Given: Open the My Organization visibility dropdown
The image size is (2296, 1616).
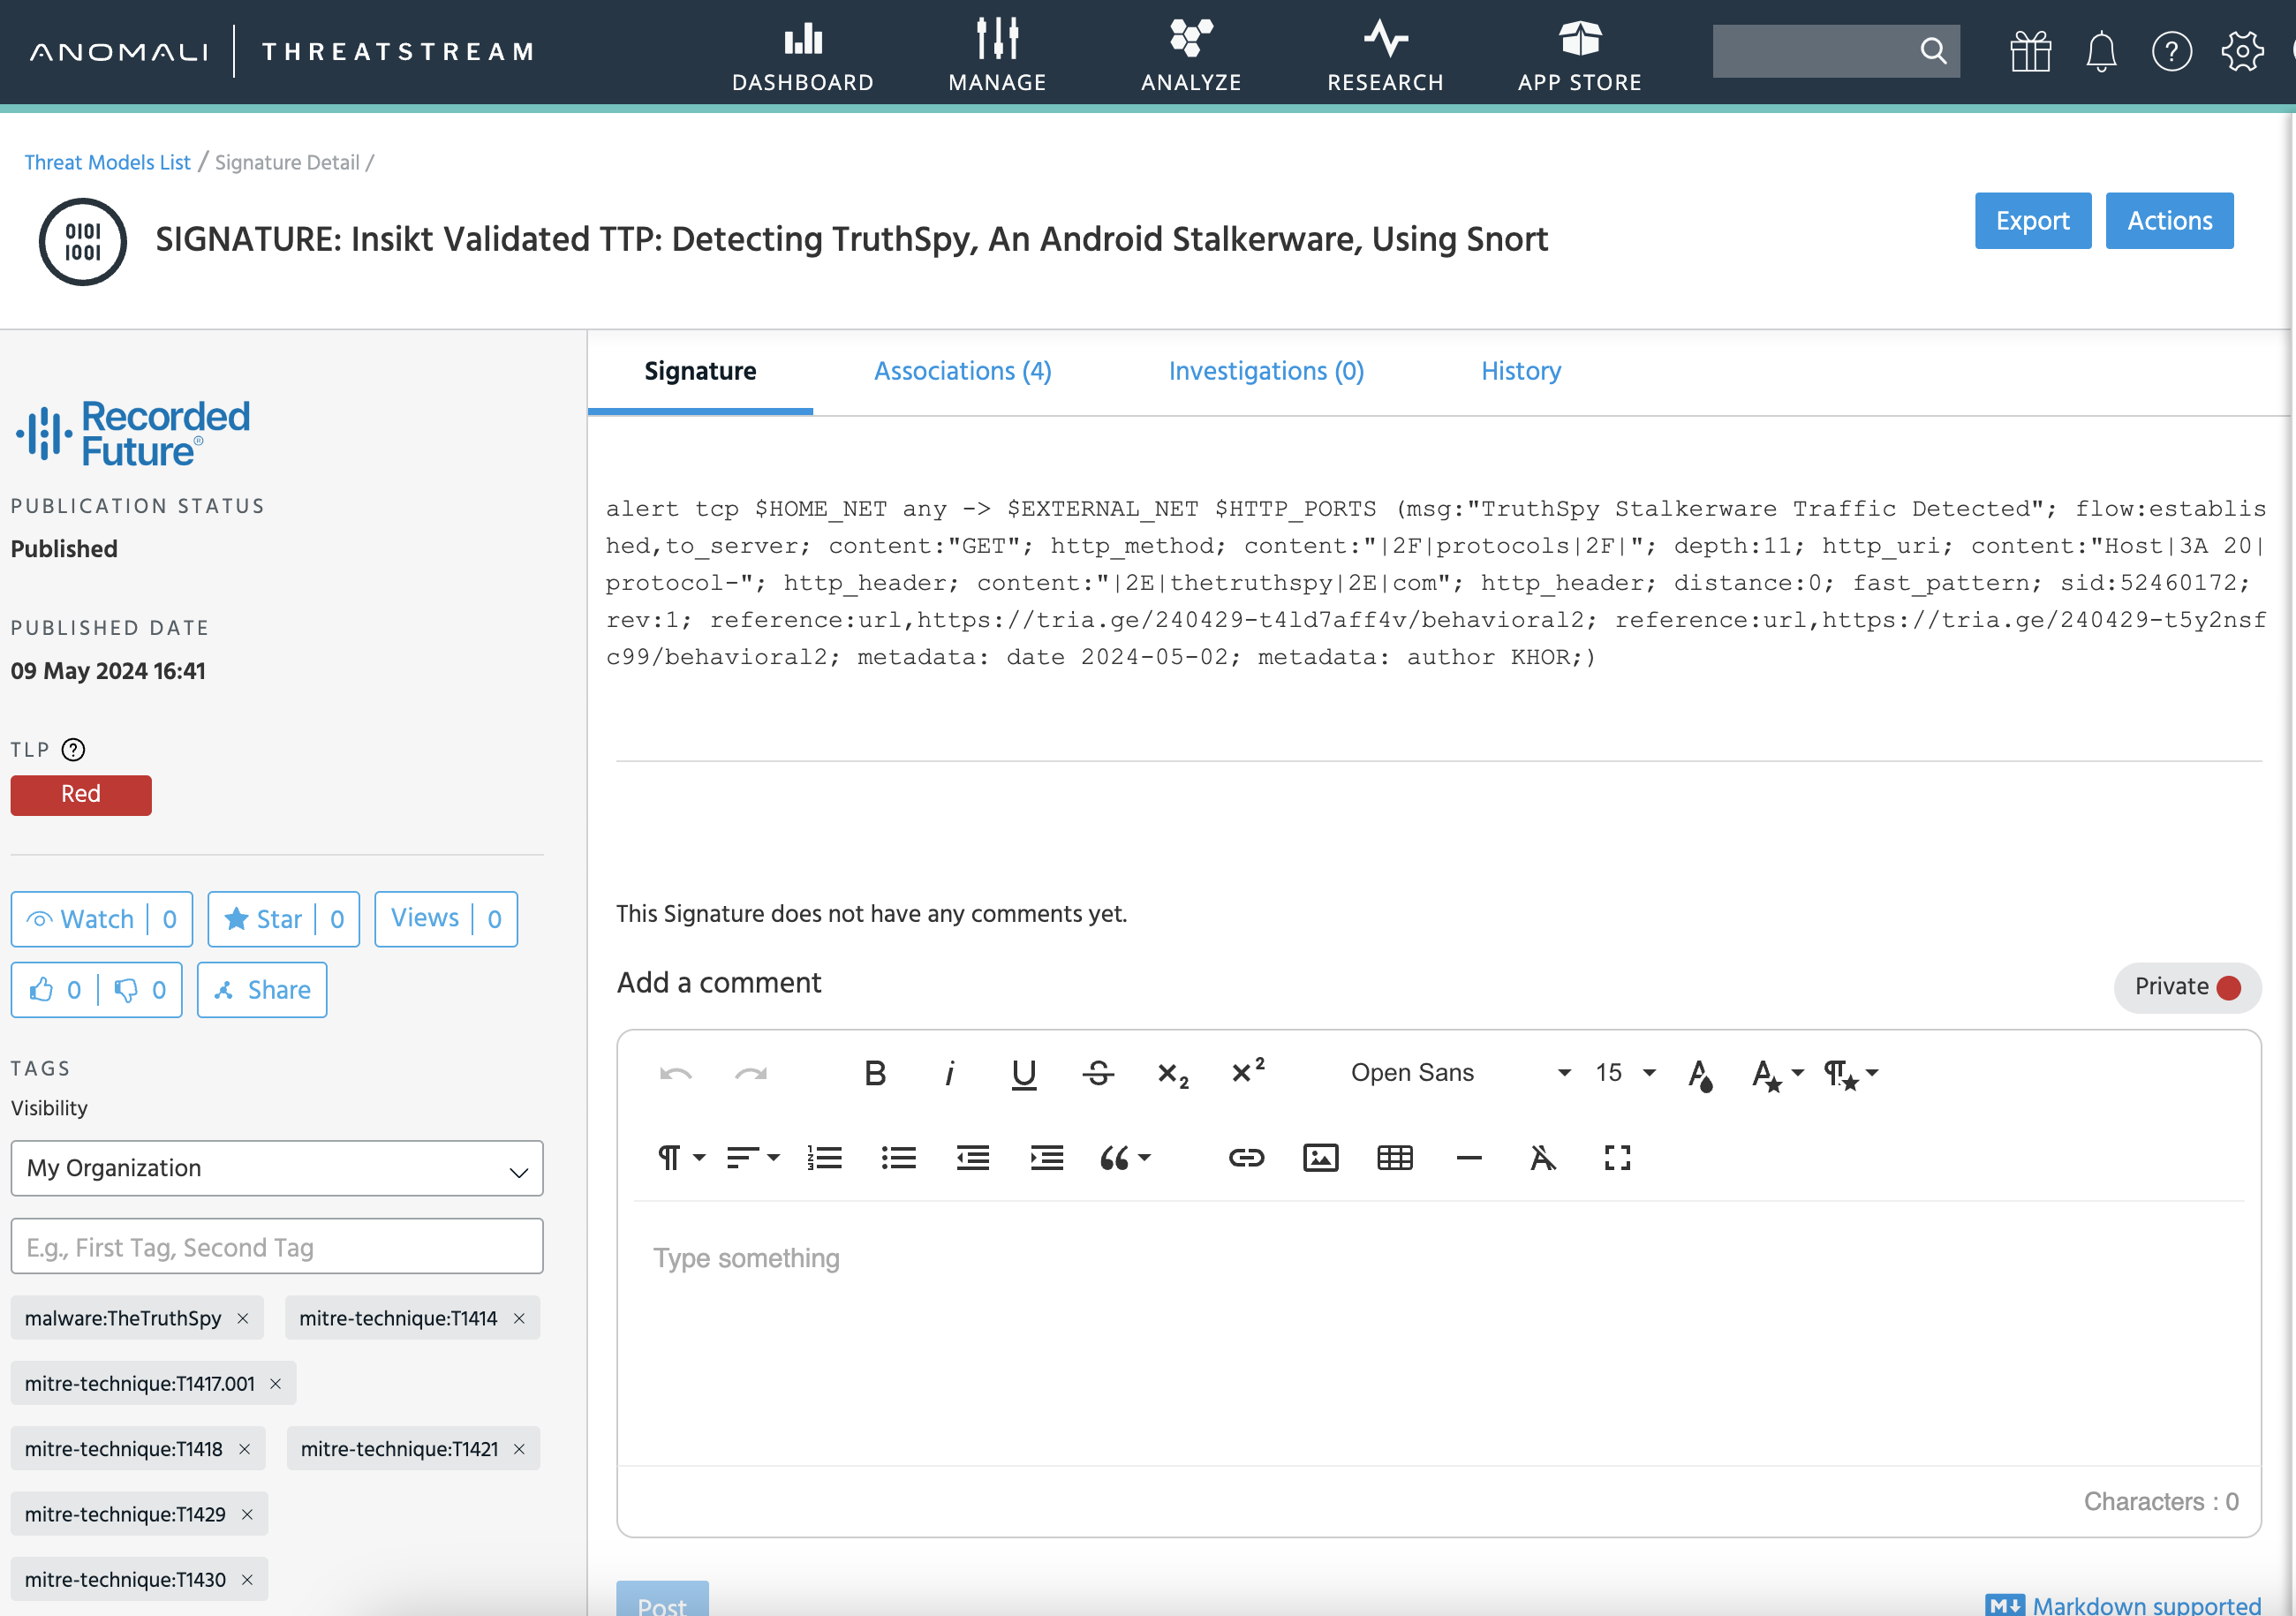Looking at the screenshot, I should point(276,1168).
